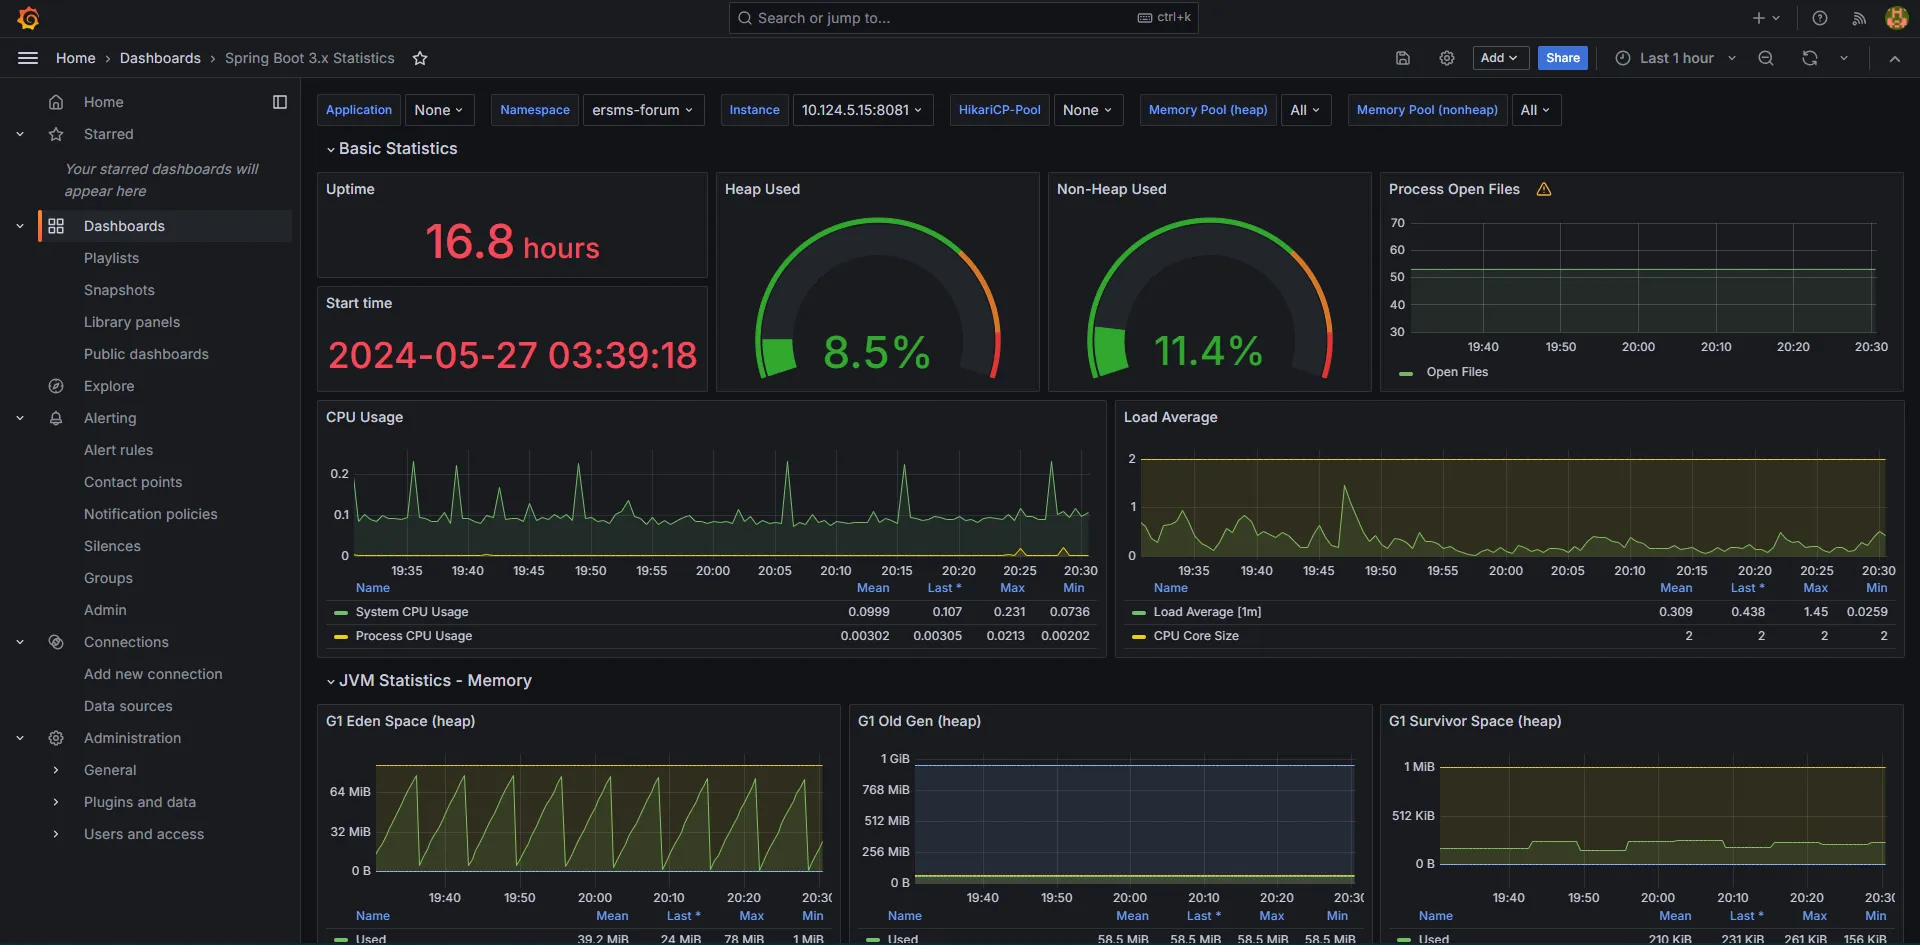Open the help menu

click(1819, 18)
